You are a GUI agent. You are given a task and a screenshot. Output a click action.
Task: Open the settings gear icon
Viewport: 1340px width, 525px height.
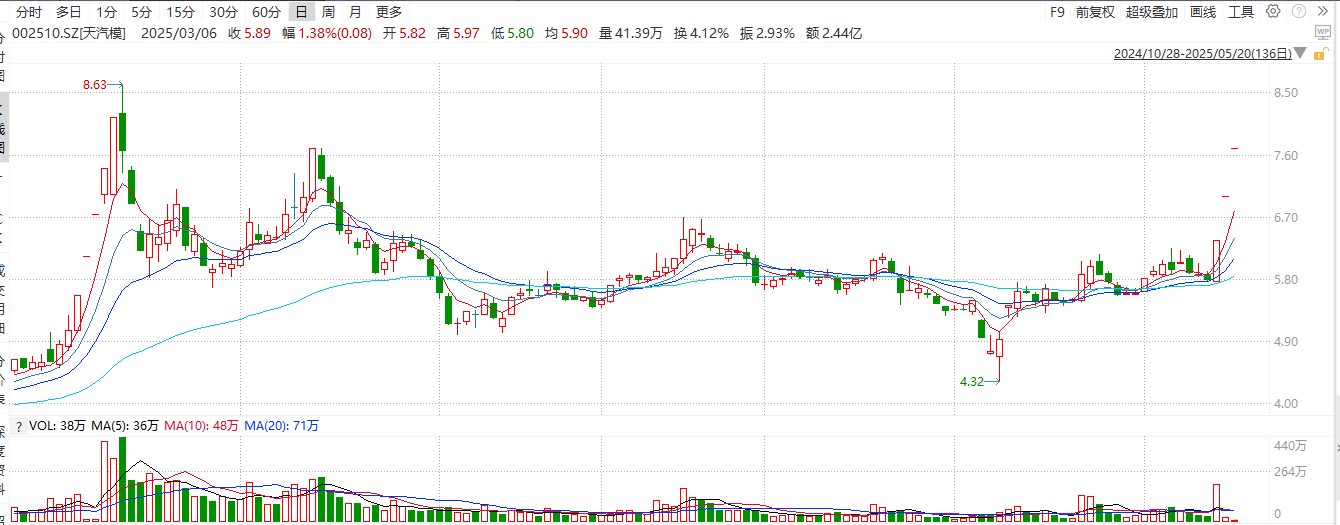(x=1273, y=12)
